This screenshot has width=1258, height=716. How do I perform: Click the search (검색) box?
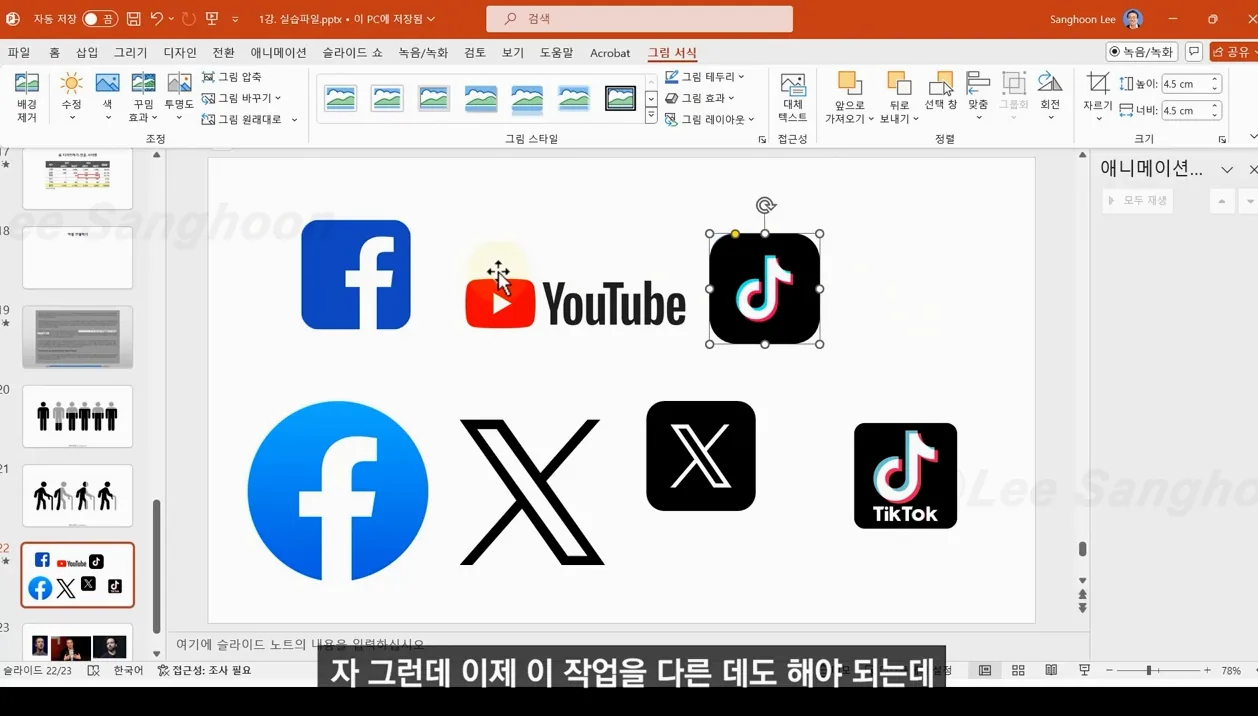(x=640, y=19)
